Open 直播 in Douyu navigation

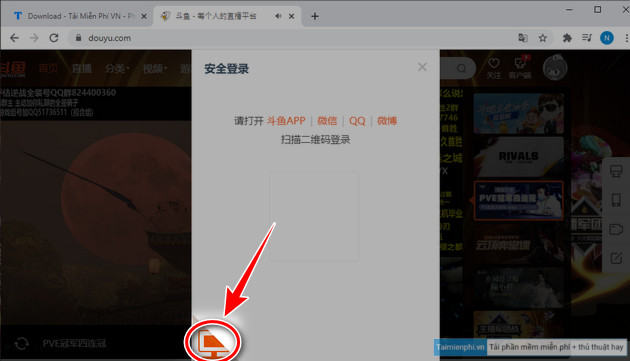point(82,68)
